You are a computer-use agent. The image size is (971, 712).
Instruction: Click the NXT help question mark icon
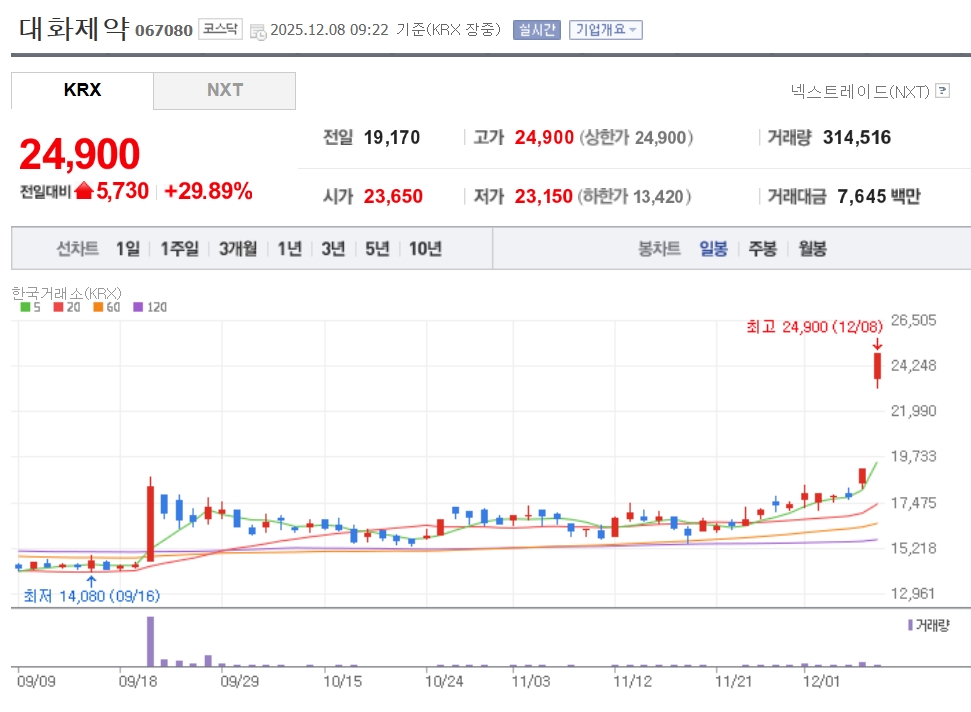(942, 91)
